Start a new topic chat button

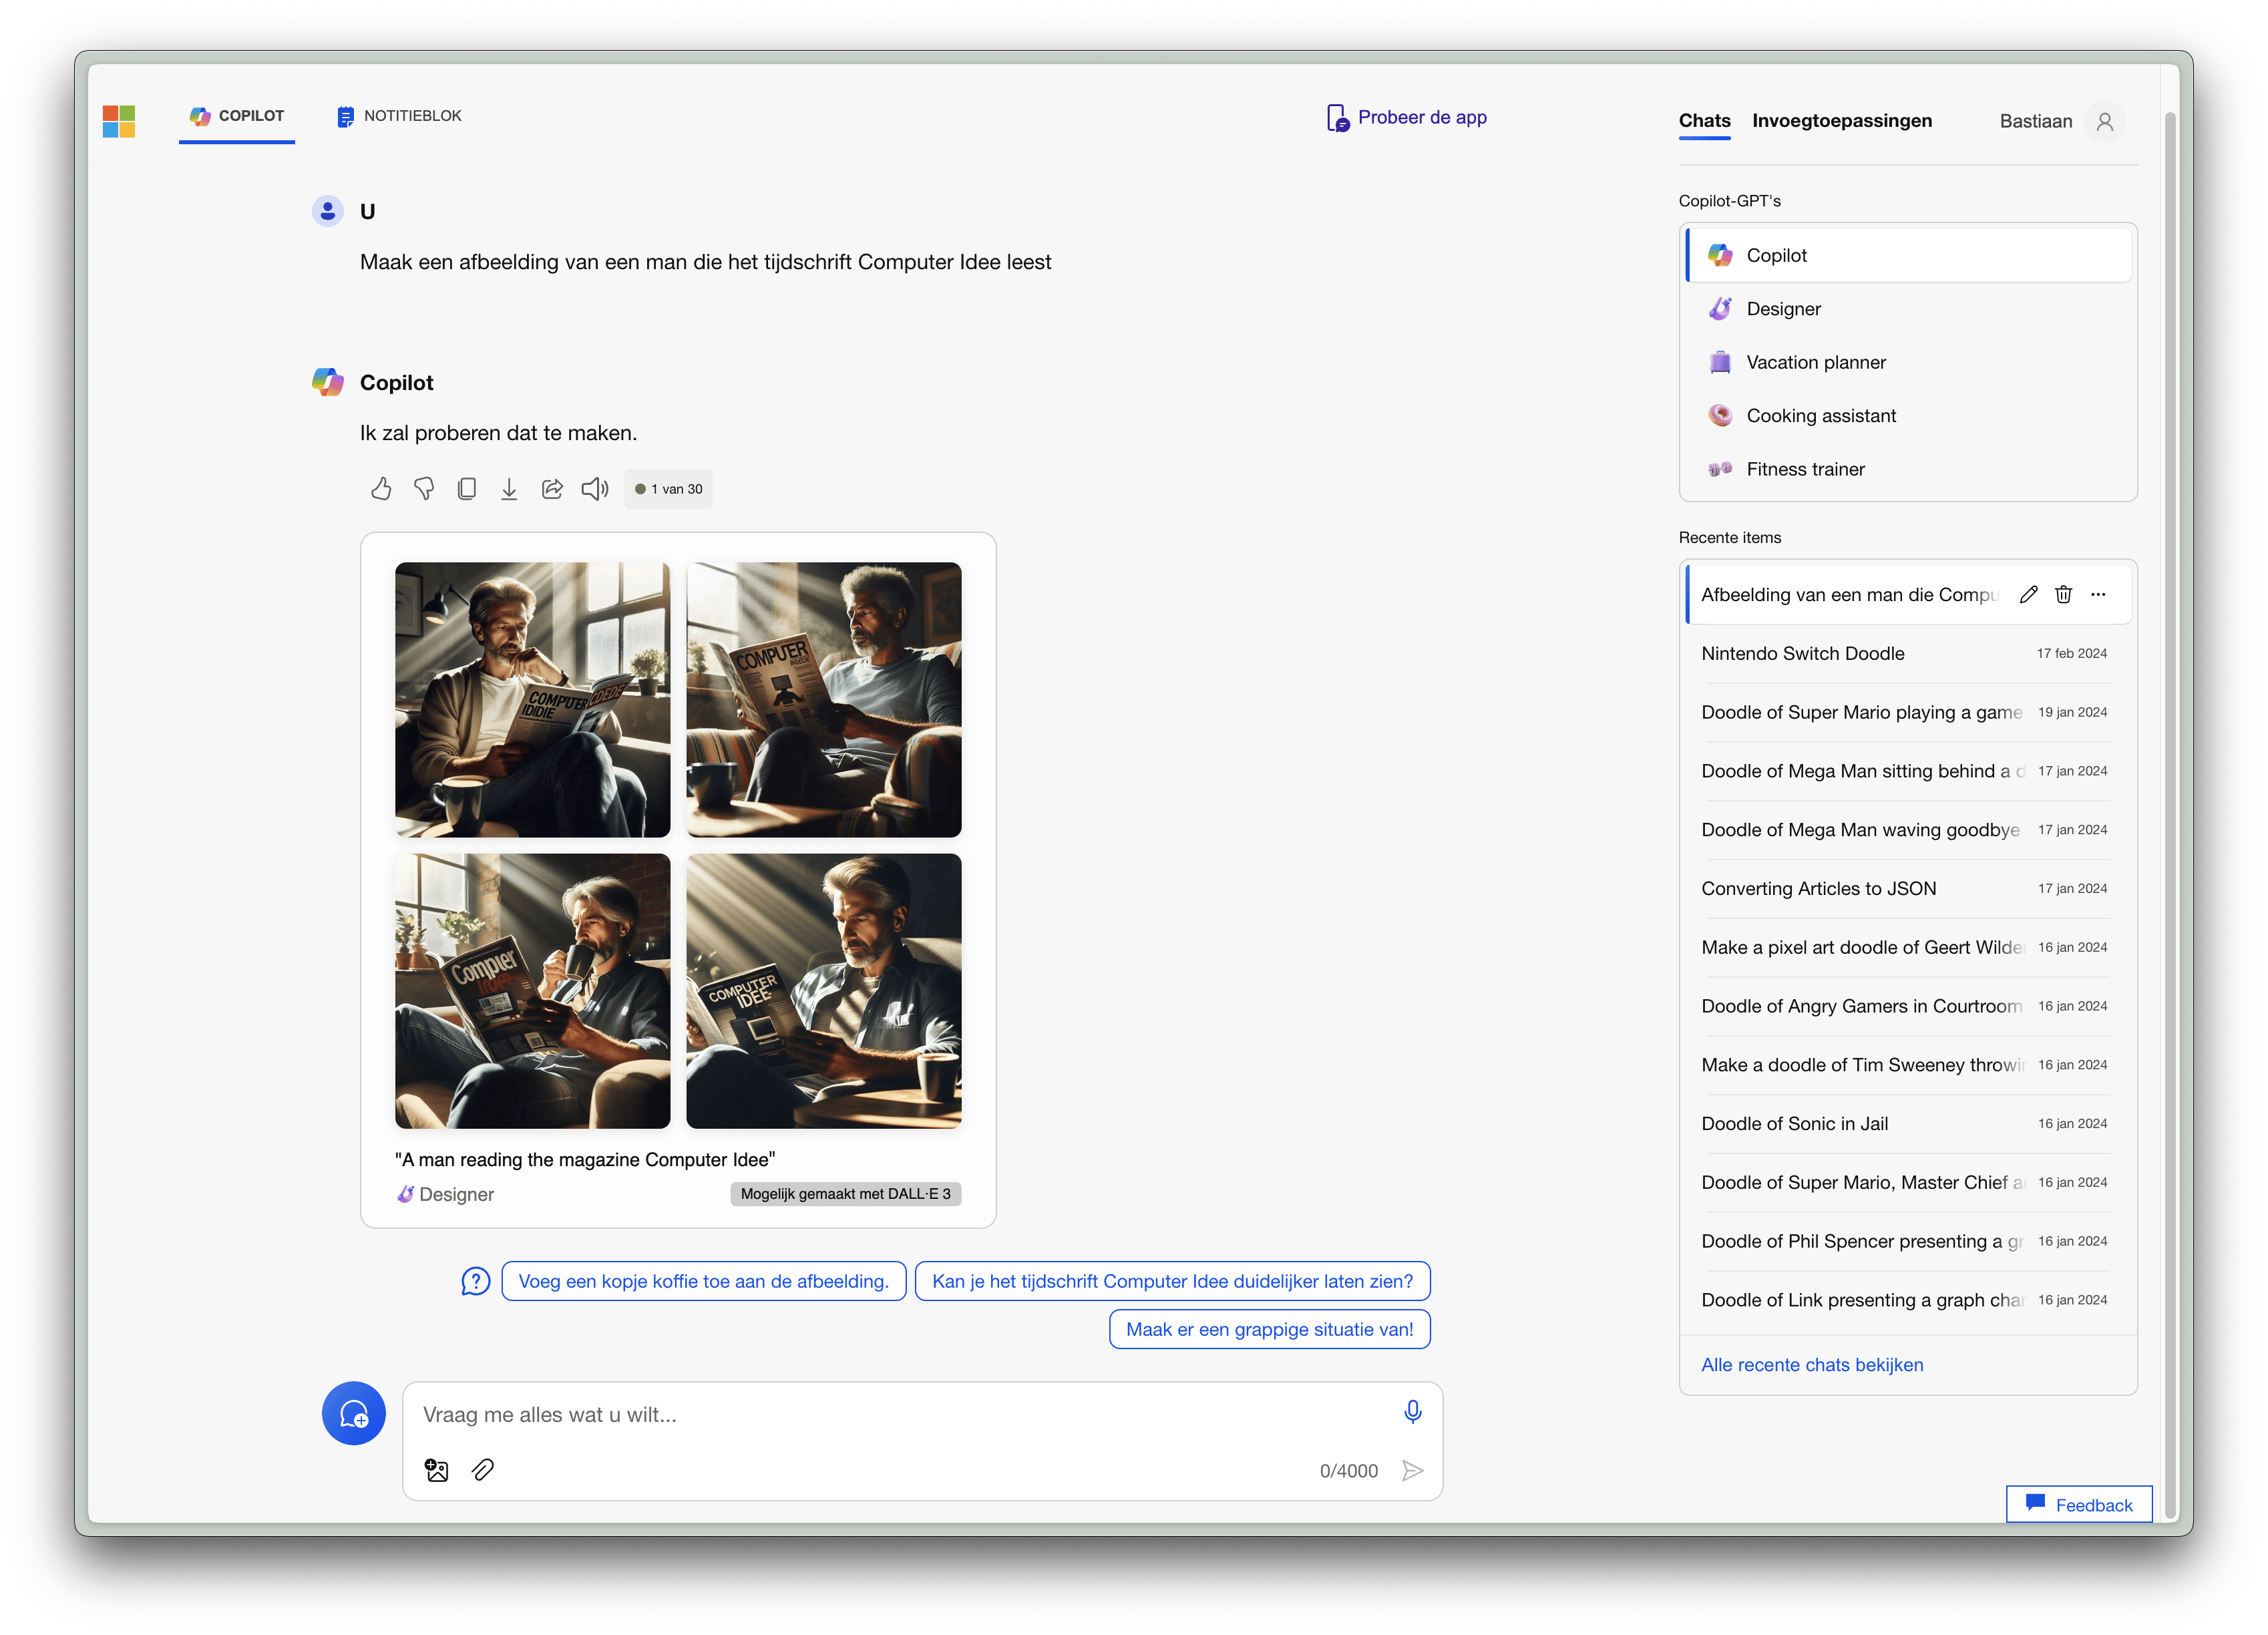354,1414
